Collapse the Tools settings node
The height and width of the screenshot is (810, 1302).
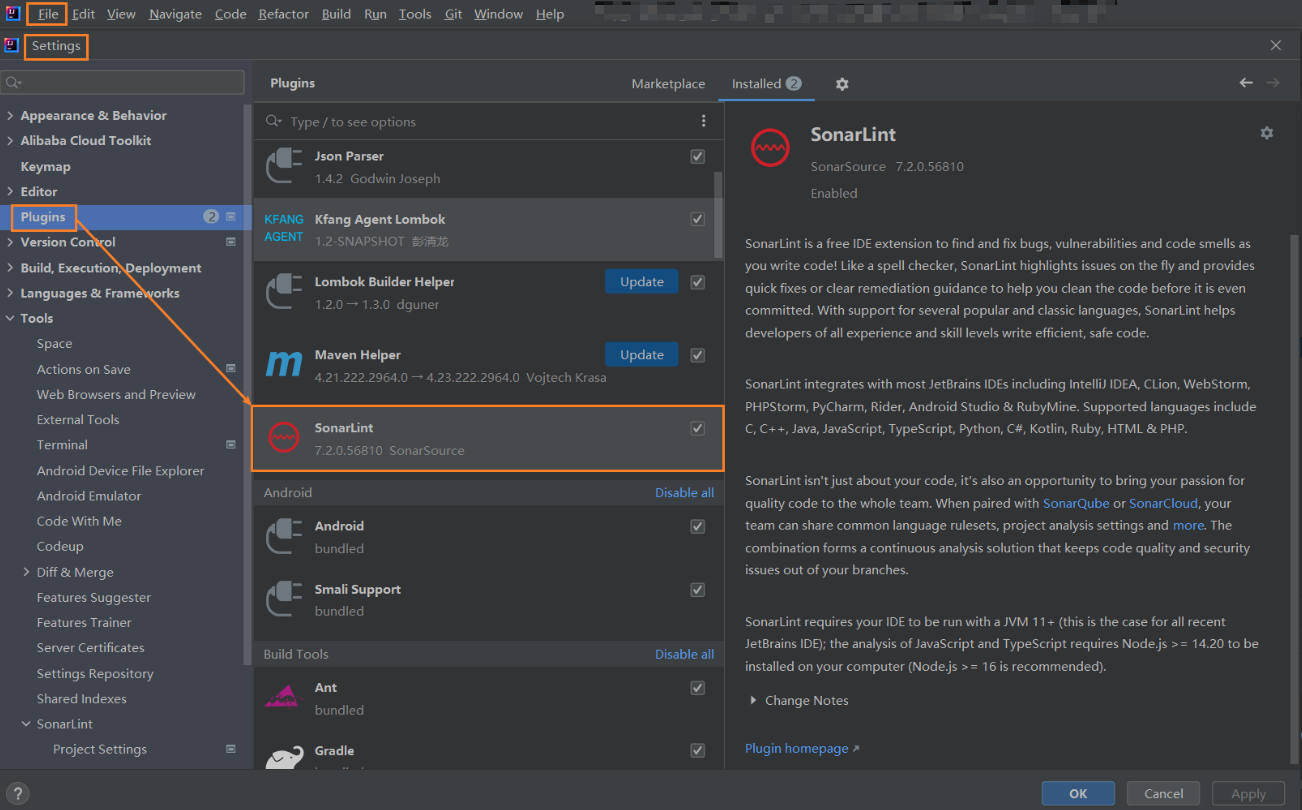tap(10, 318)
